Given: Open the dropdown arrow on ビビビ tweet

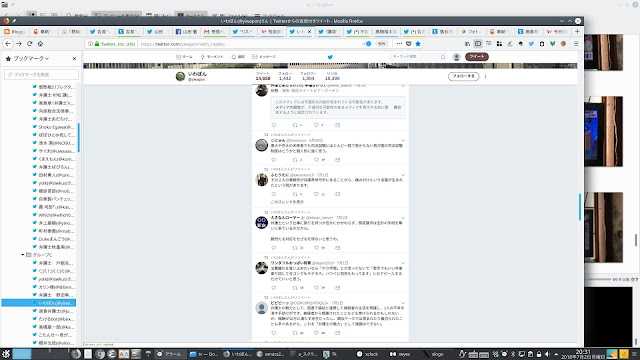Looking at the screenshot, I should (403, 303).
